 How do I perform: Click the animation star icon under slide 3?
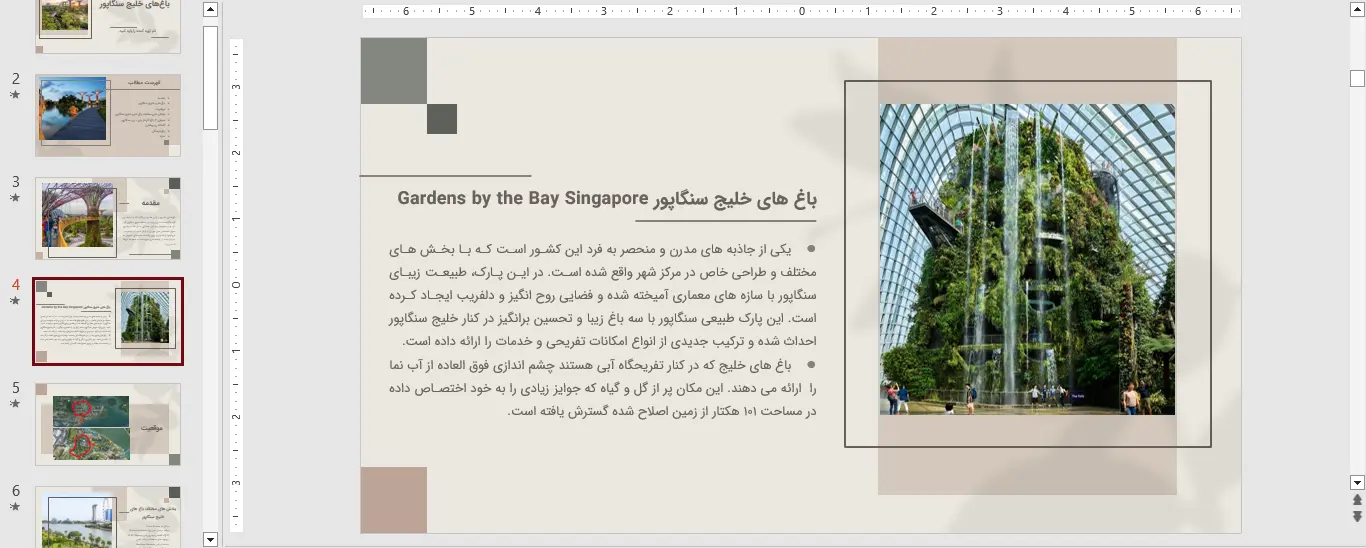click(x=15, y=198)
